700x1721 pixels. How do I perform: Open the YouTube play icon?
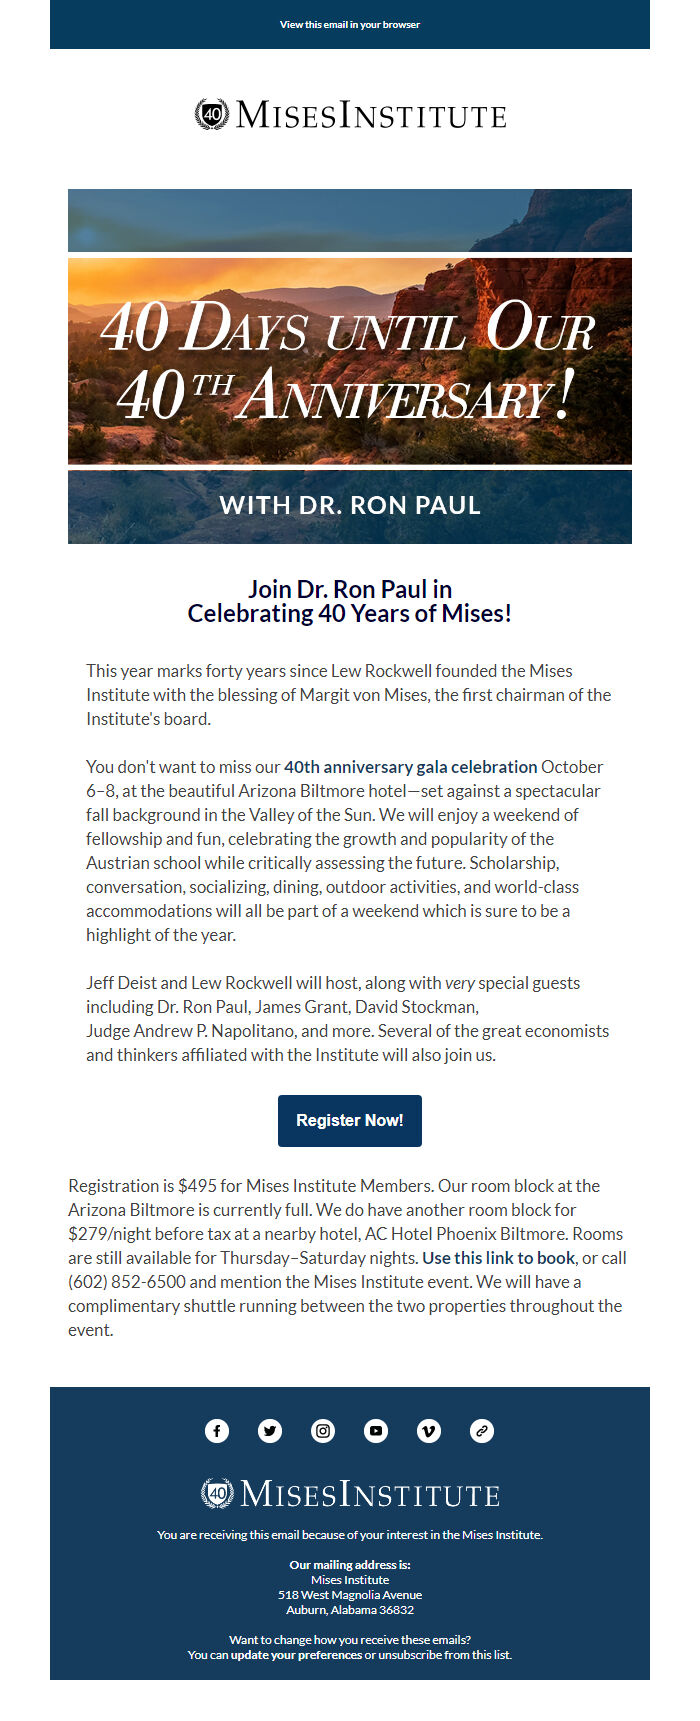pyautogui.click(x=376, y=1431)
